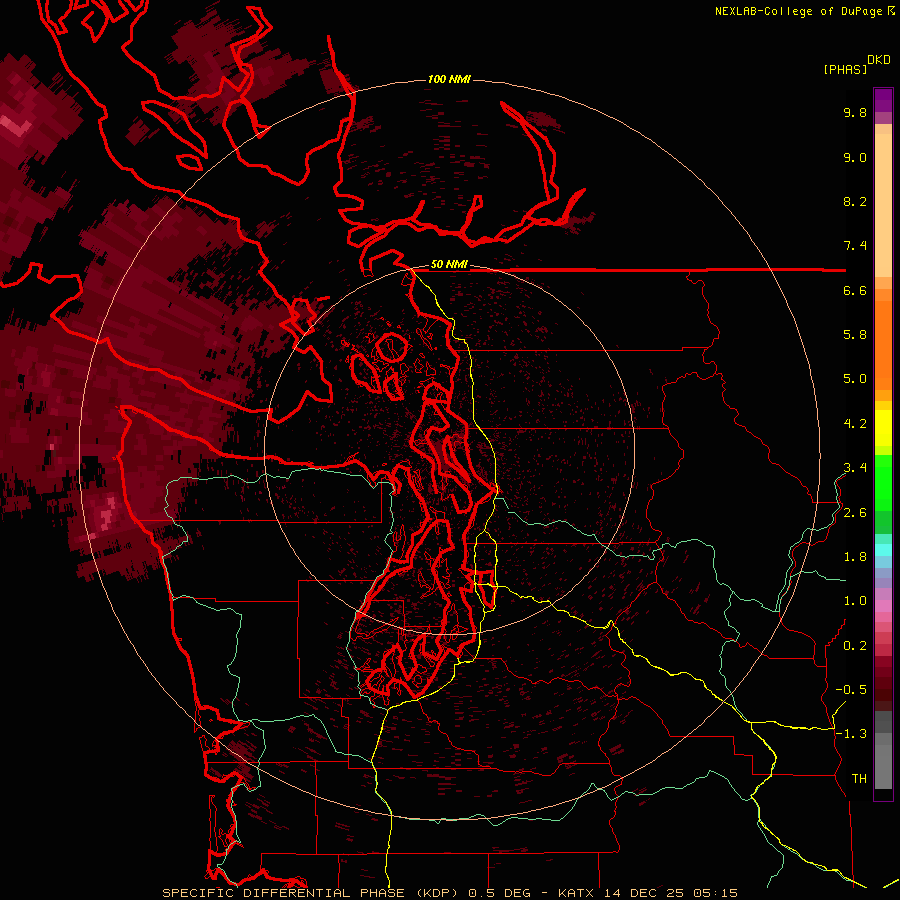Screen dimensions: 900x900
Task: Click the yellow segment of the color bar
Action: click(883, 428)
